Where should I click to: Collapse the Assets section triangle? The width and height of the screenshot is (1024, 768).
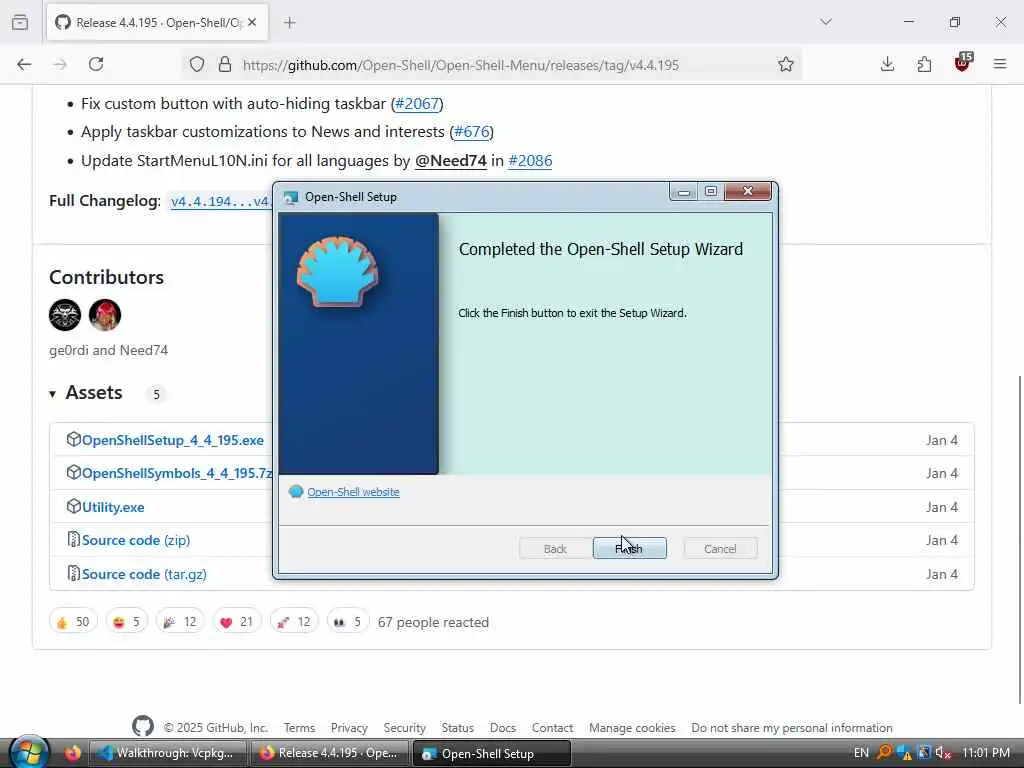(52, 394)
